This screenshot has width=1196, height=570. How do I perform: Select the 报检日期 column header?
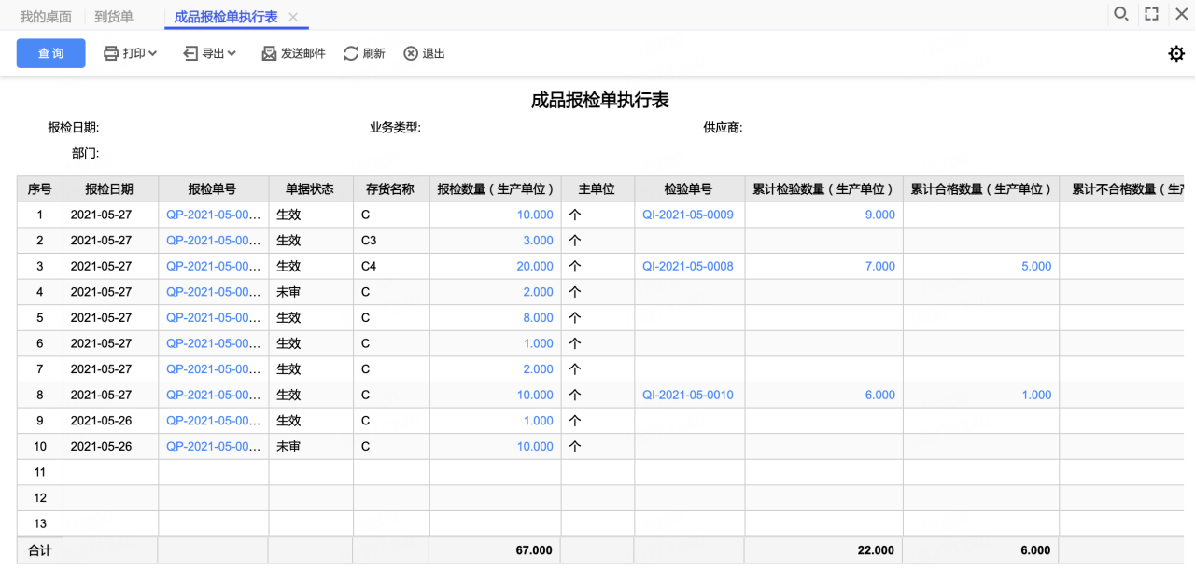click(110, 189)
